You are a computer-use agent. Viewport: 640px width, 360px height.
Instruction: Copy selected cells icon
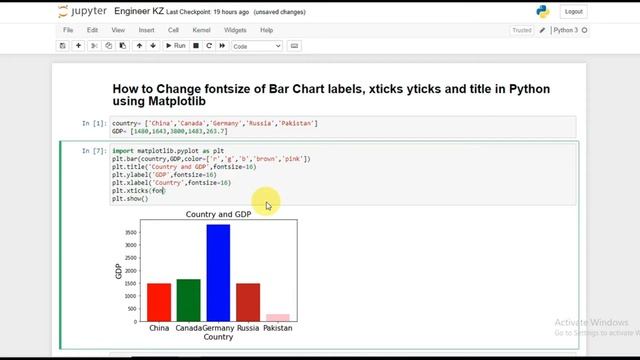point(109,46)
